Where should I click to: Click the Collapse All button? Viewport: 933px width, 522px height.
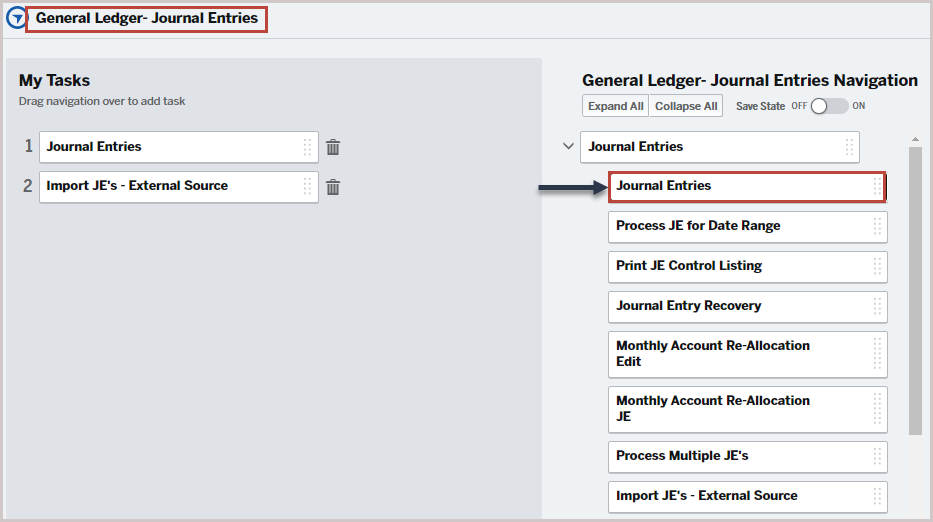pos(686,106)
